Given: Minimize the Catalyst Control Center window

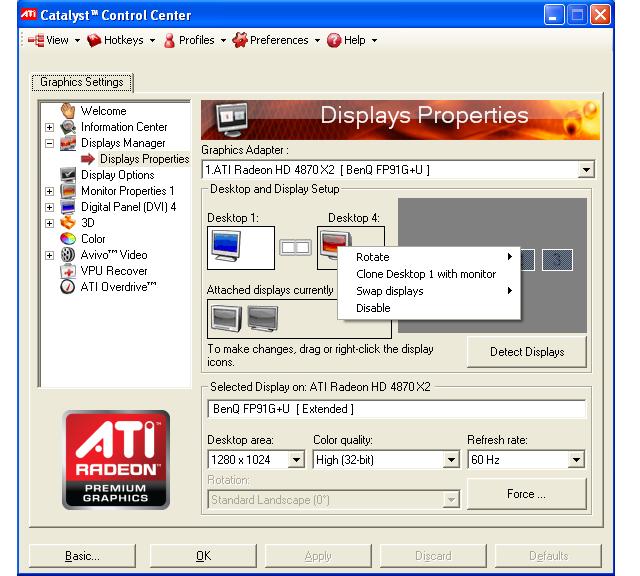Looking at the screenshot, I should click(554, 15).
